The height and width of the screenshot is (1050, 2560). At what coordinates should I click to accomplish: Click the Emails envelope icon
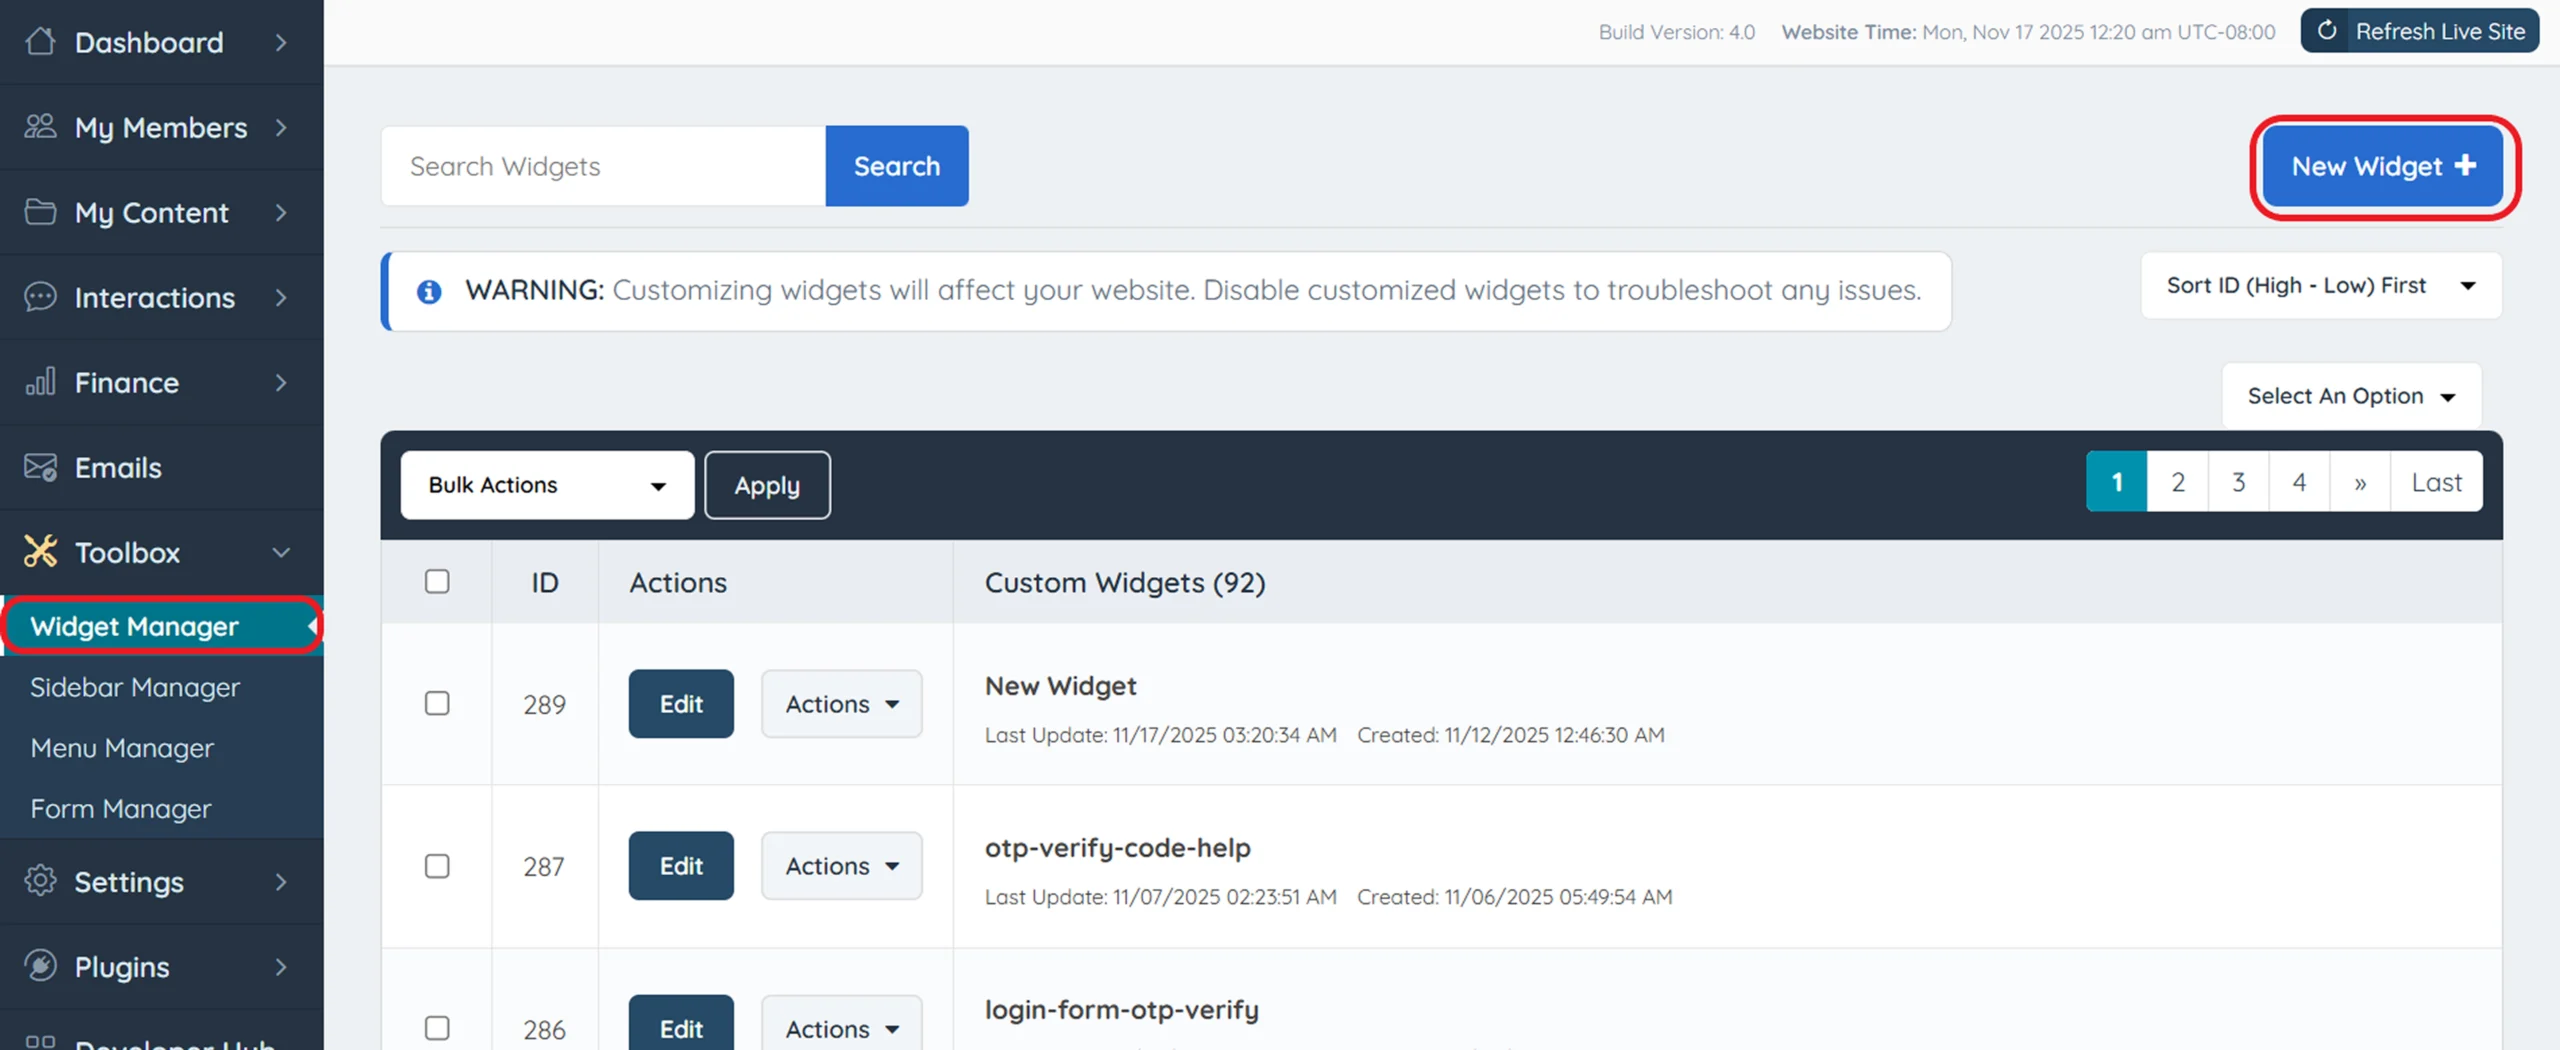[40, 467]
